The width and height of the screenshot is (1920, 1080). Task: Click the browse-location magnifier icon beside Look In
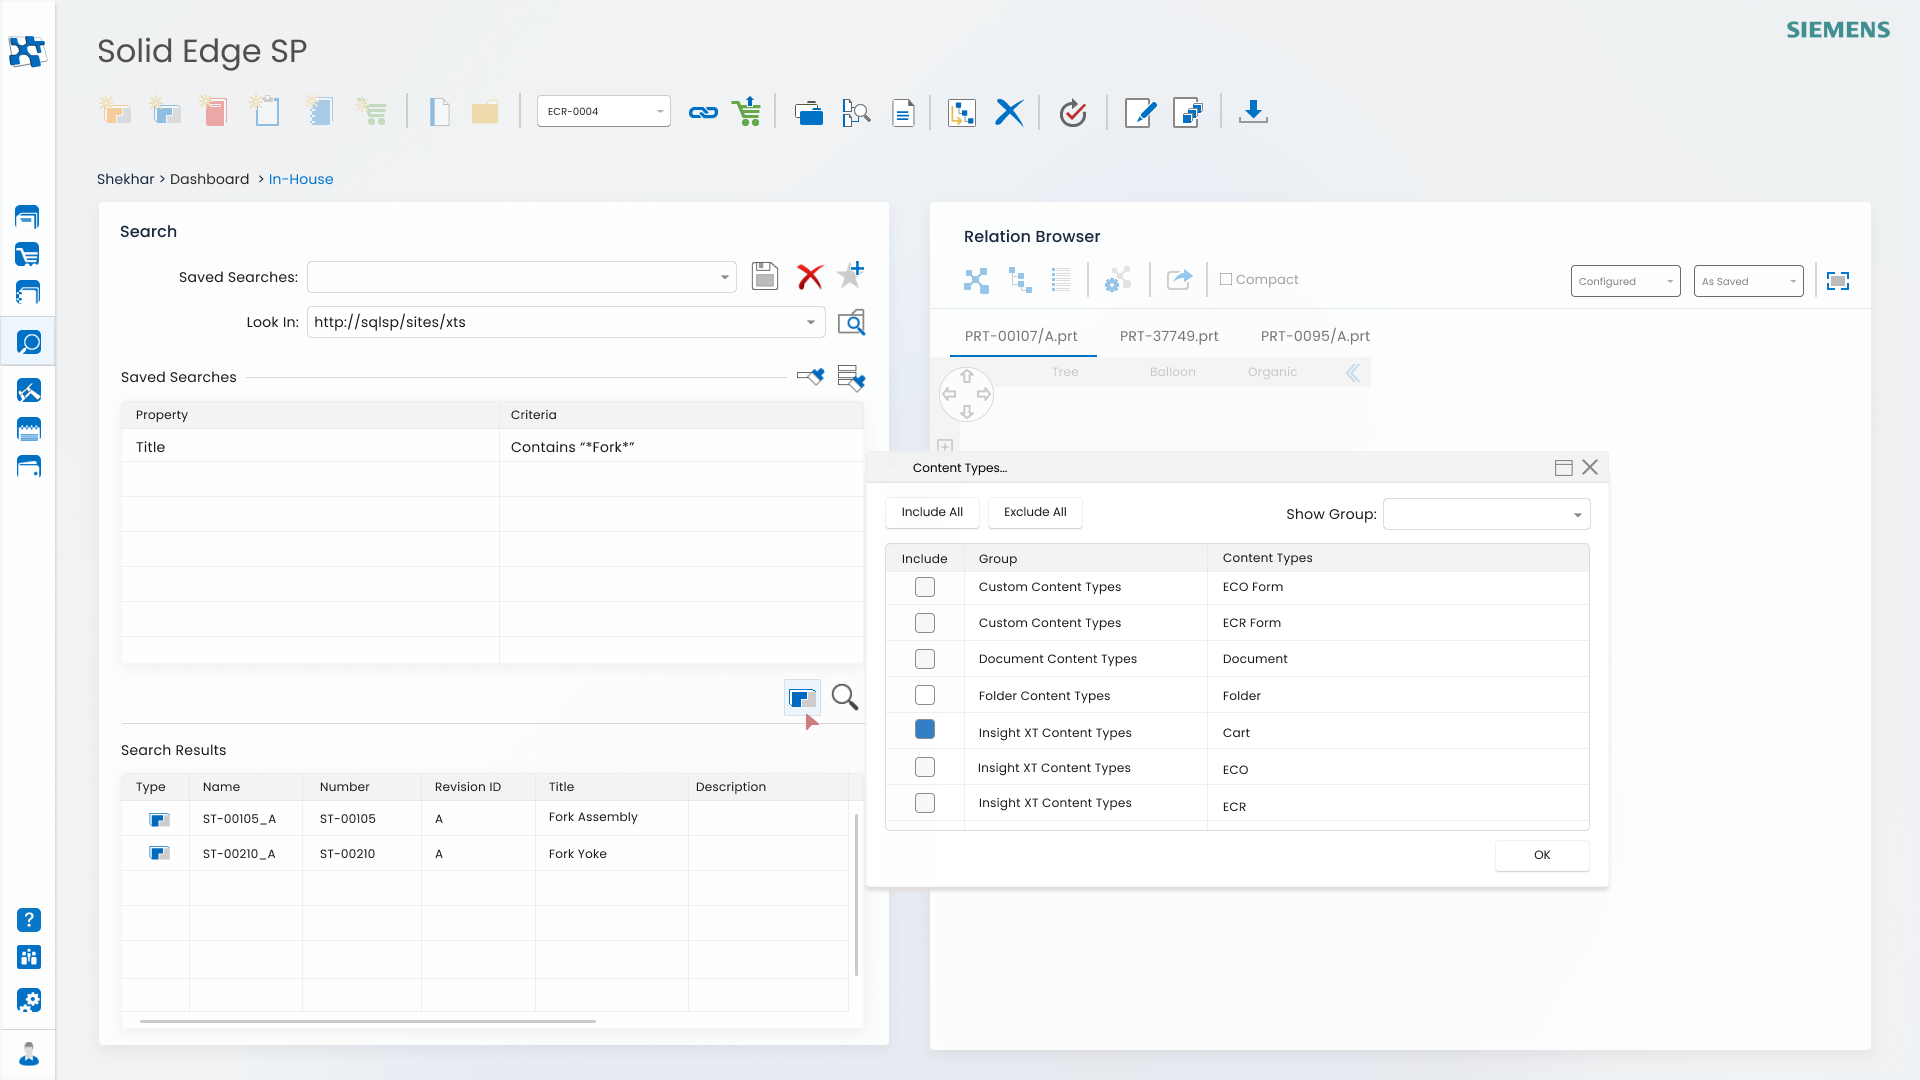[851, 322]
